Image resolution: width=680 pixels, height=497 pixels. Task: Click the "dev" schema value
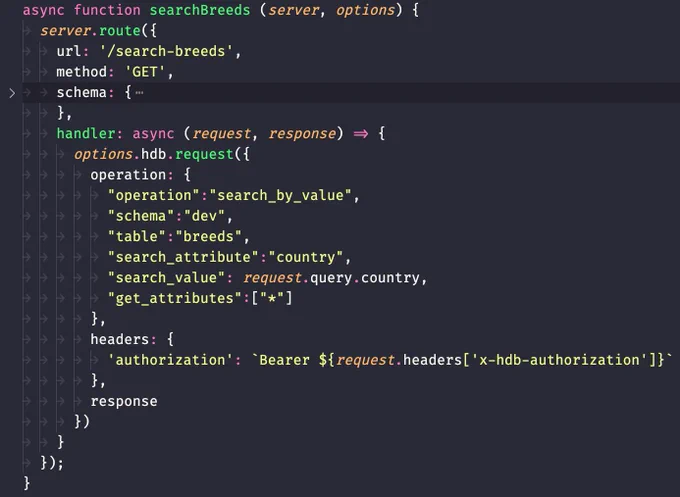point(204,216)
